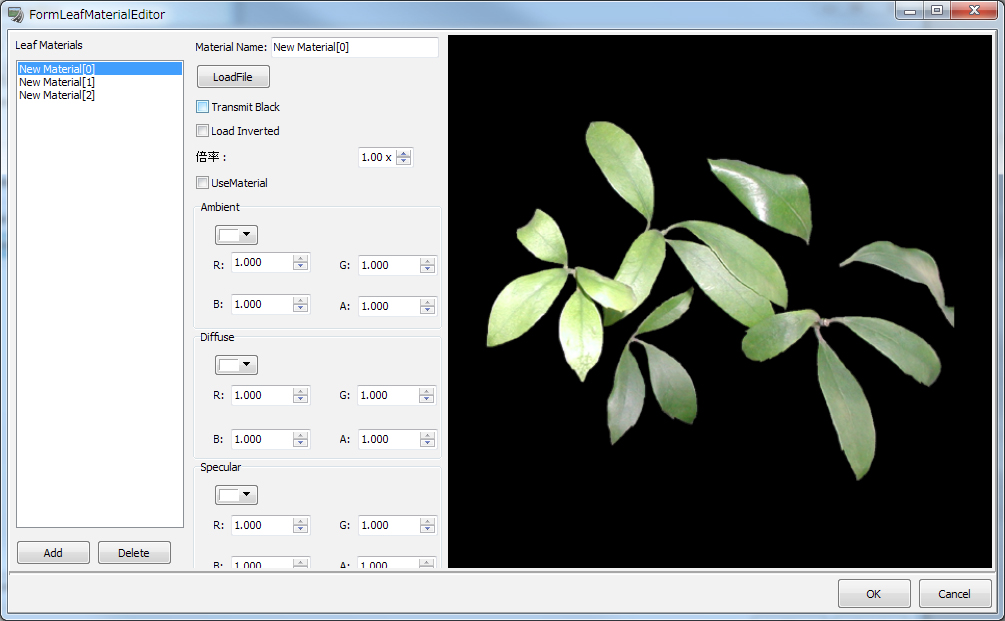
Task: Click the Diffuse A value field
Action: (x=389, y=439)
